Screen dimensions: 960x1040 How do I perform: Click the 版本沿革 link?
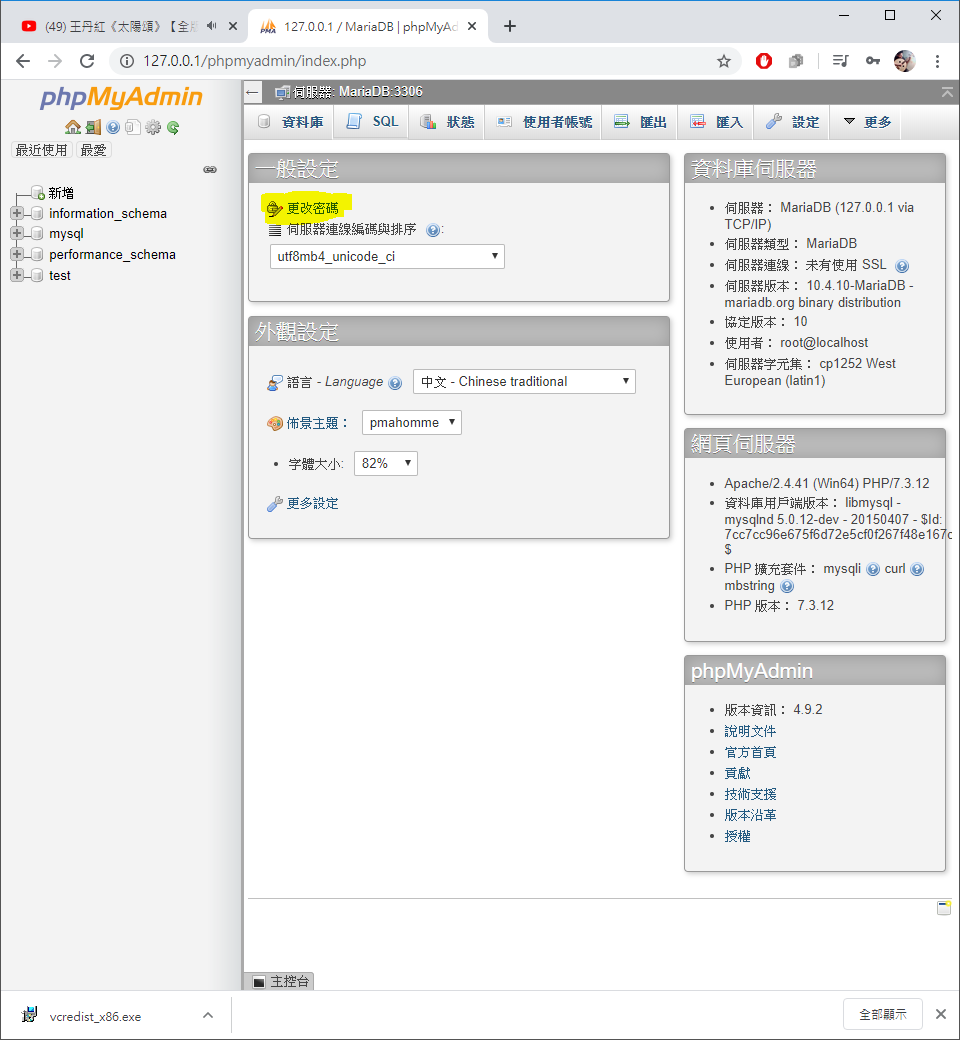click(750, 815)
